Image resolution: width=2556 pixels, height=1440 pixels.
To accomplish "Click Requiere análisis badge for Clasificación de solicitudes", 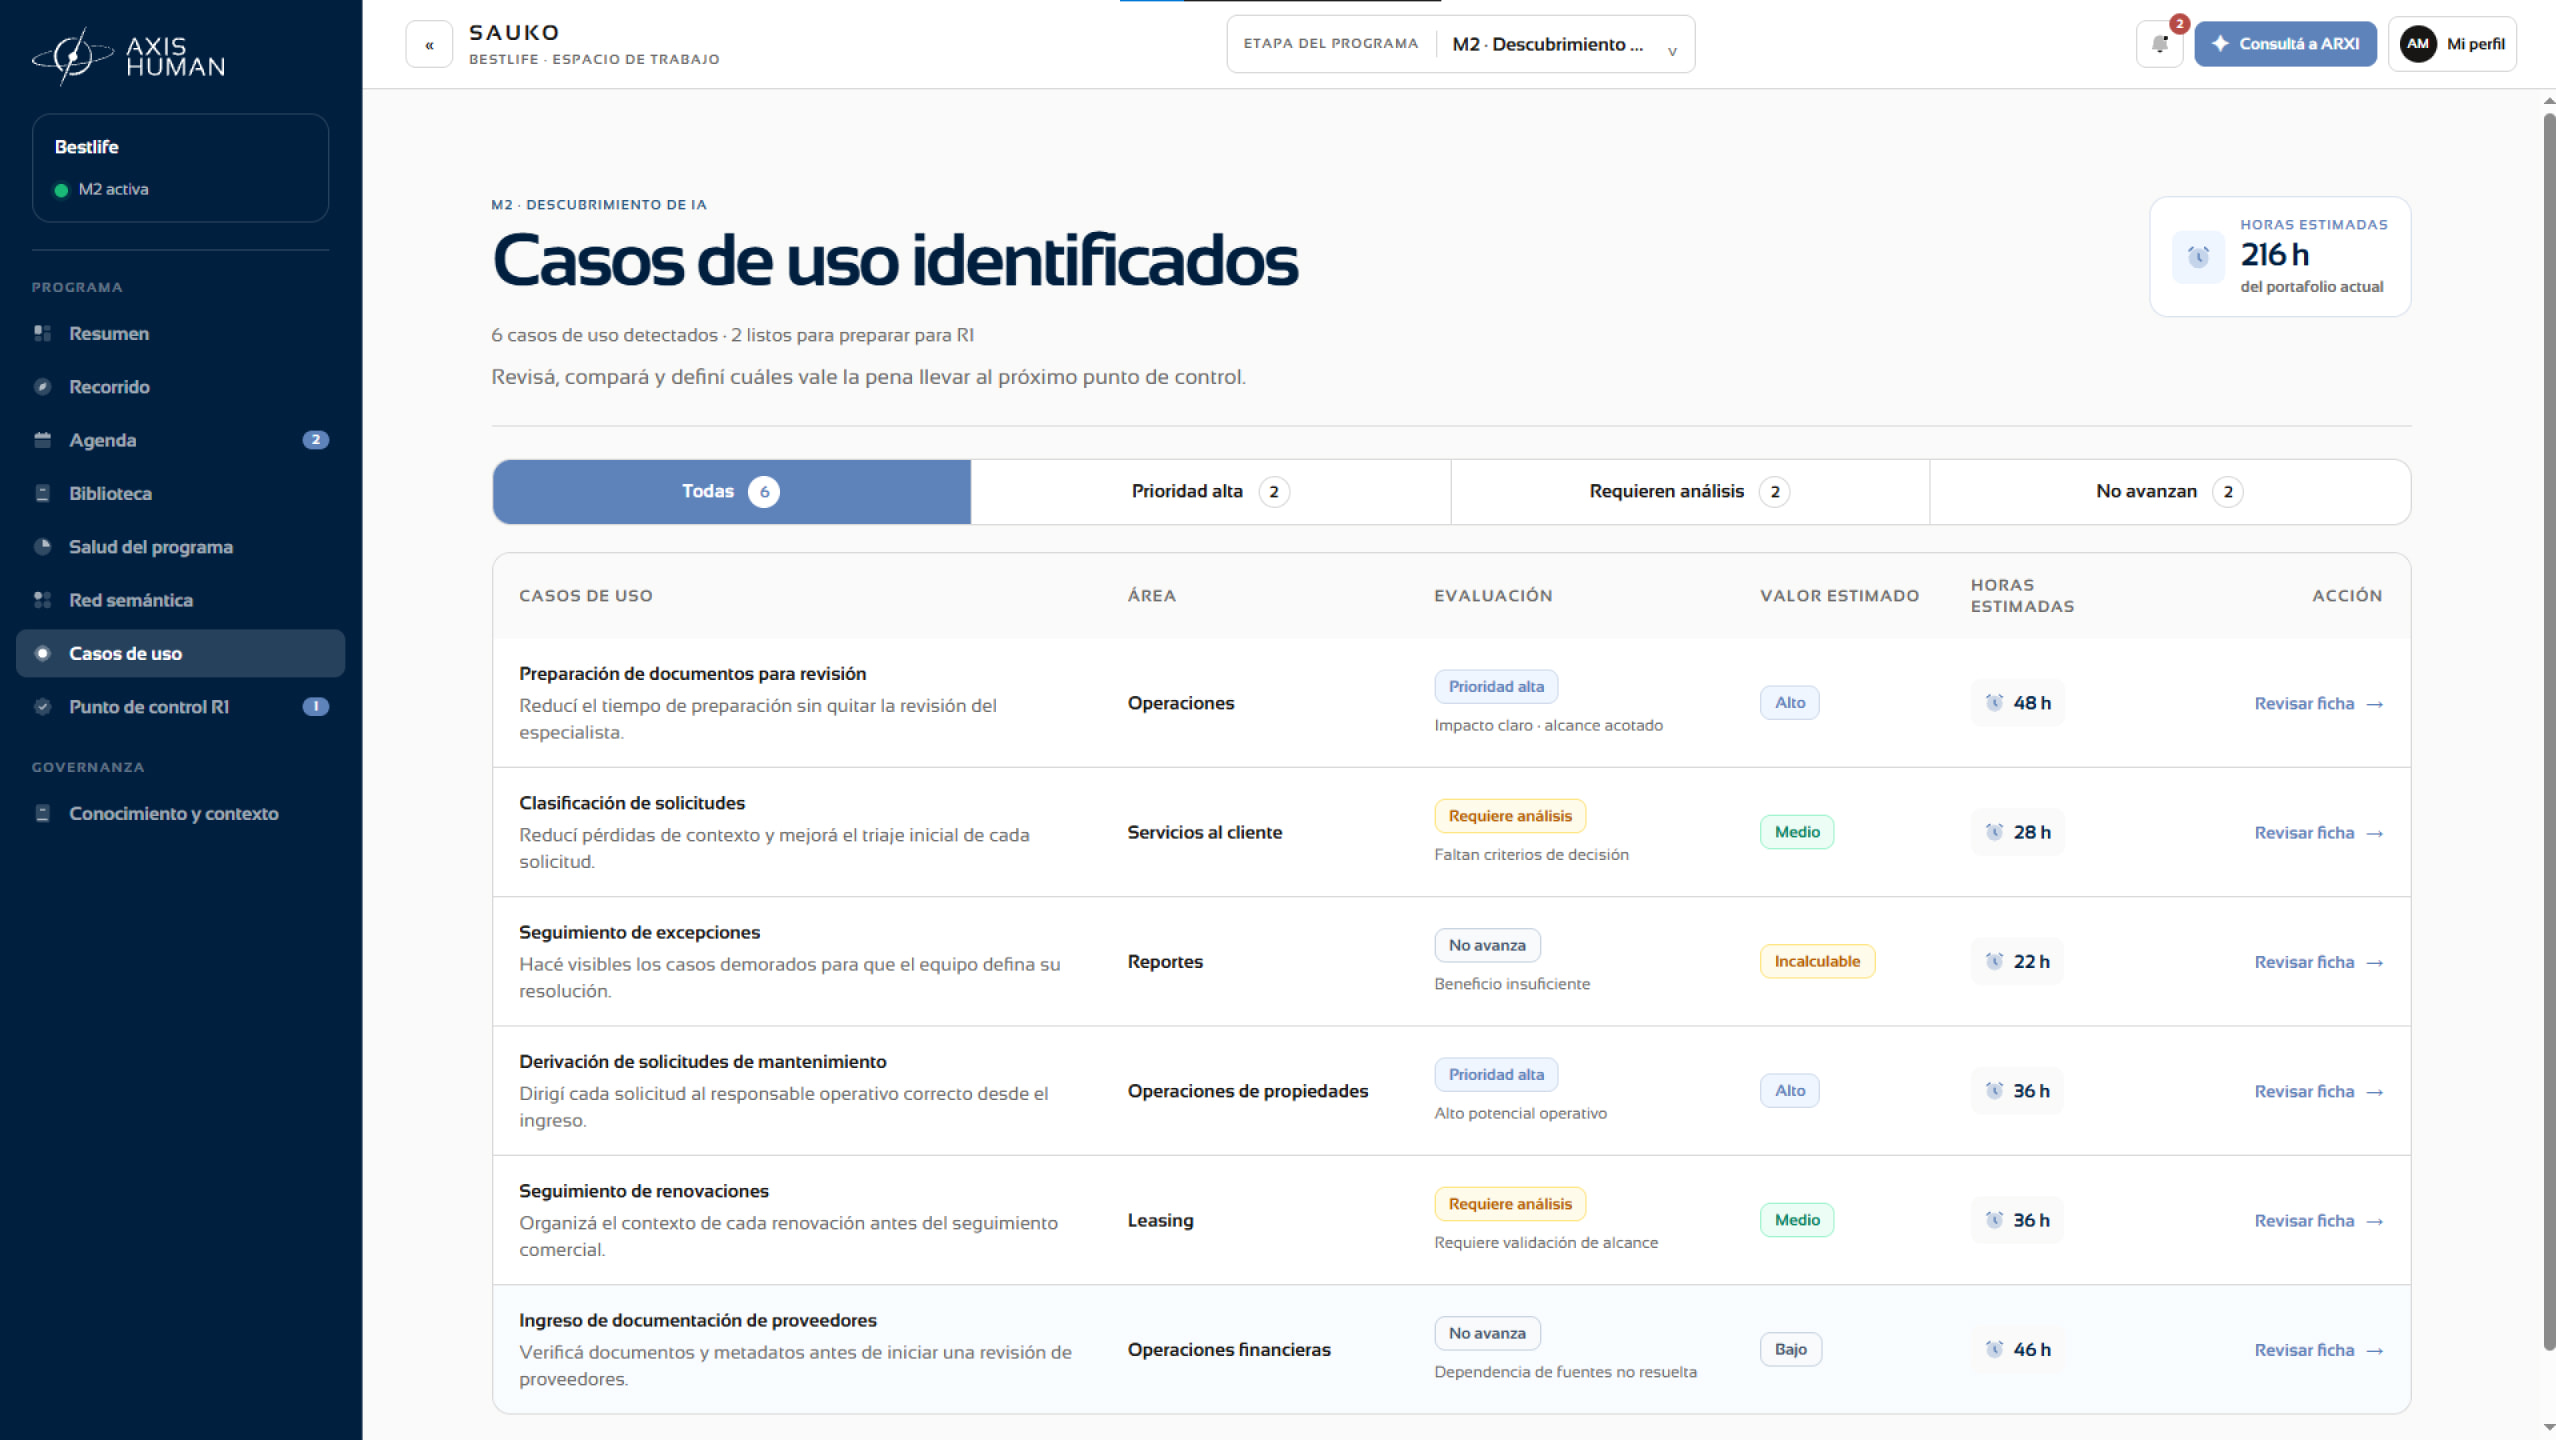I will pos(1510,816).
